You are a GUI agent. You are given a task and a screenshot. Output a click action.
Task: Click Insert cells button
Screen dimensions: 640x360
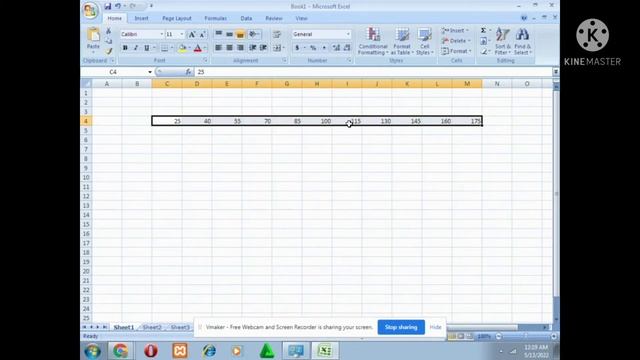[x=455, y=31]
